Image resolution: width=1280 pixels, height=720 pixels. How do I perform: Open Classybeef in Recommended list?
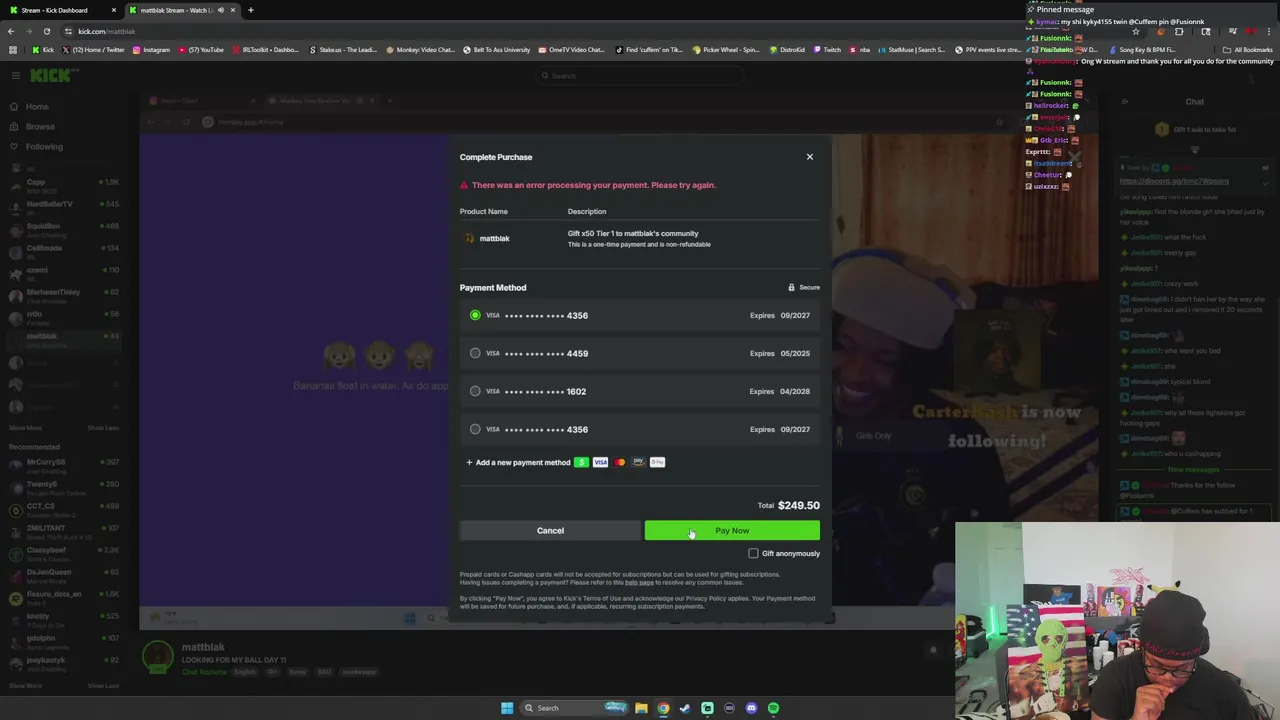pyautogui.click(x=64, y=553)
